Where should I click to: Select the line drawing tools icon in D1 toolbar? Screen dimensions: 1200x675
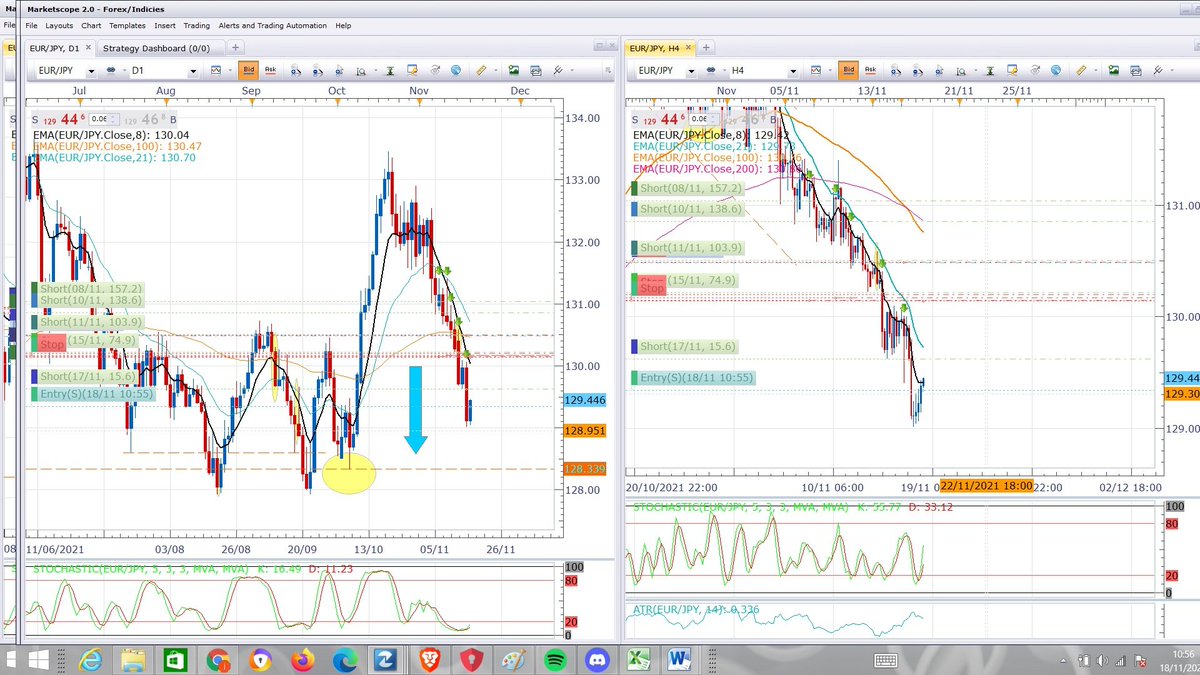tap(557, 70)
